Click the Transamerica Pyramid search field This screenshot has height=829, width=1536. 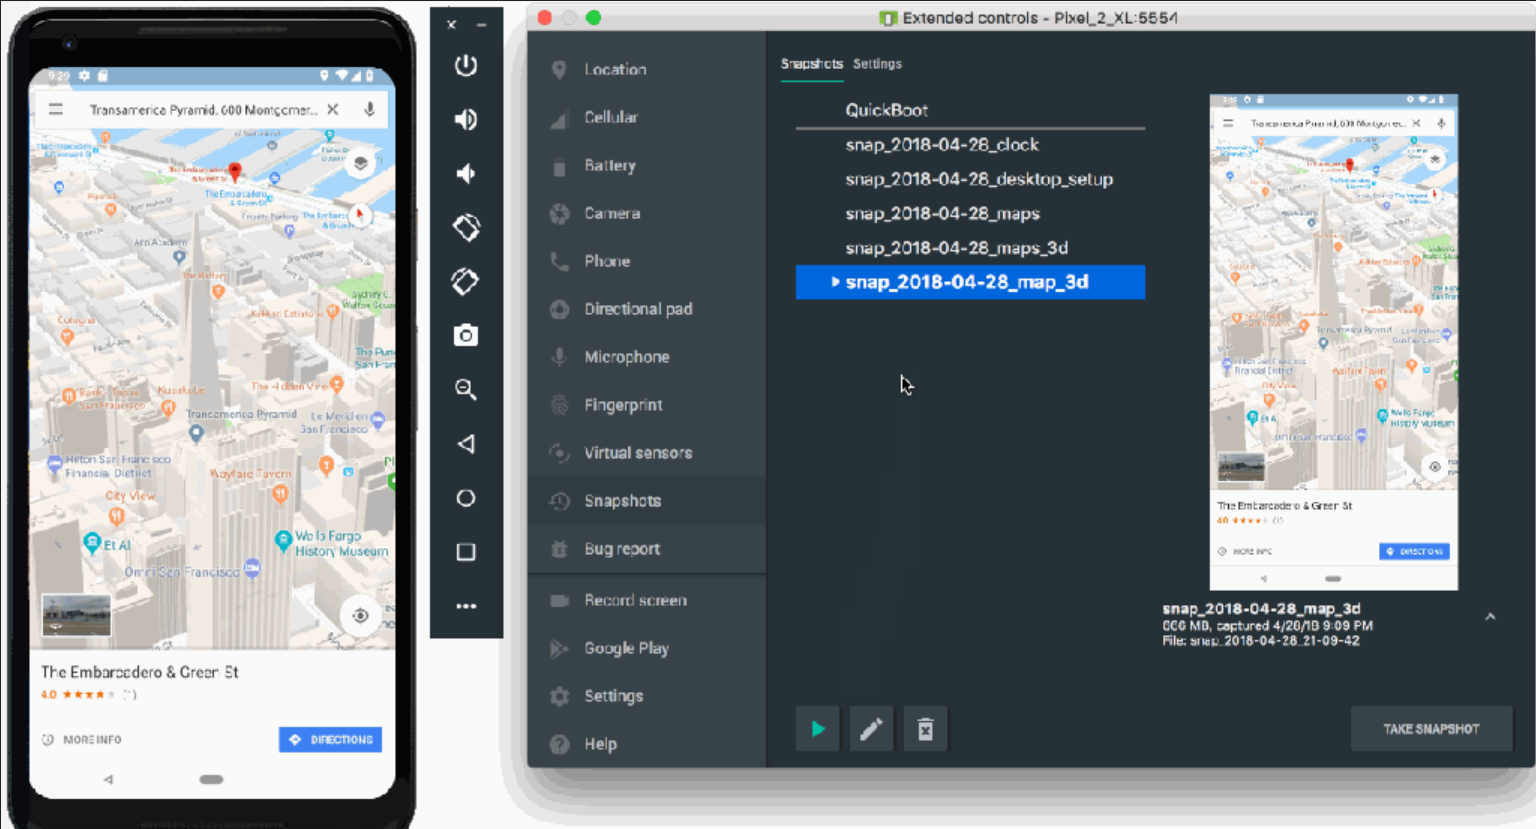(x=204, y=110)
